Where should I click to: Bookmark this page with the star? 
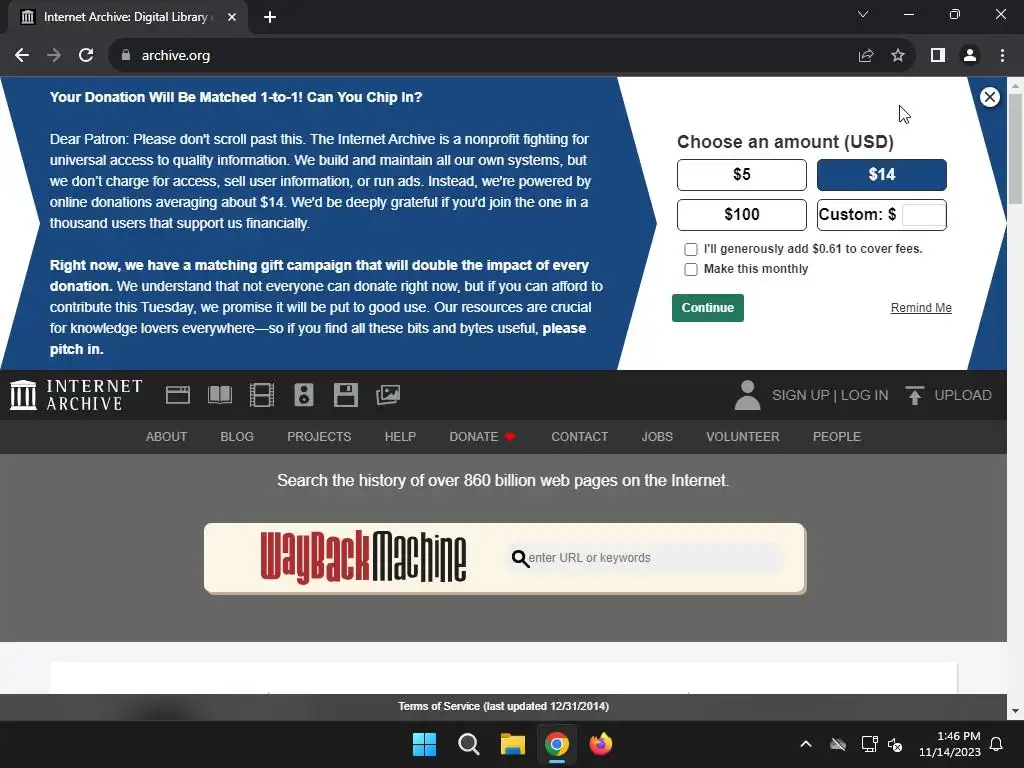pos(898,56)
